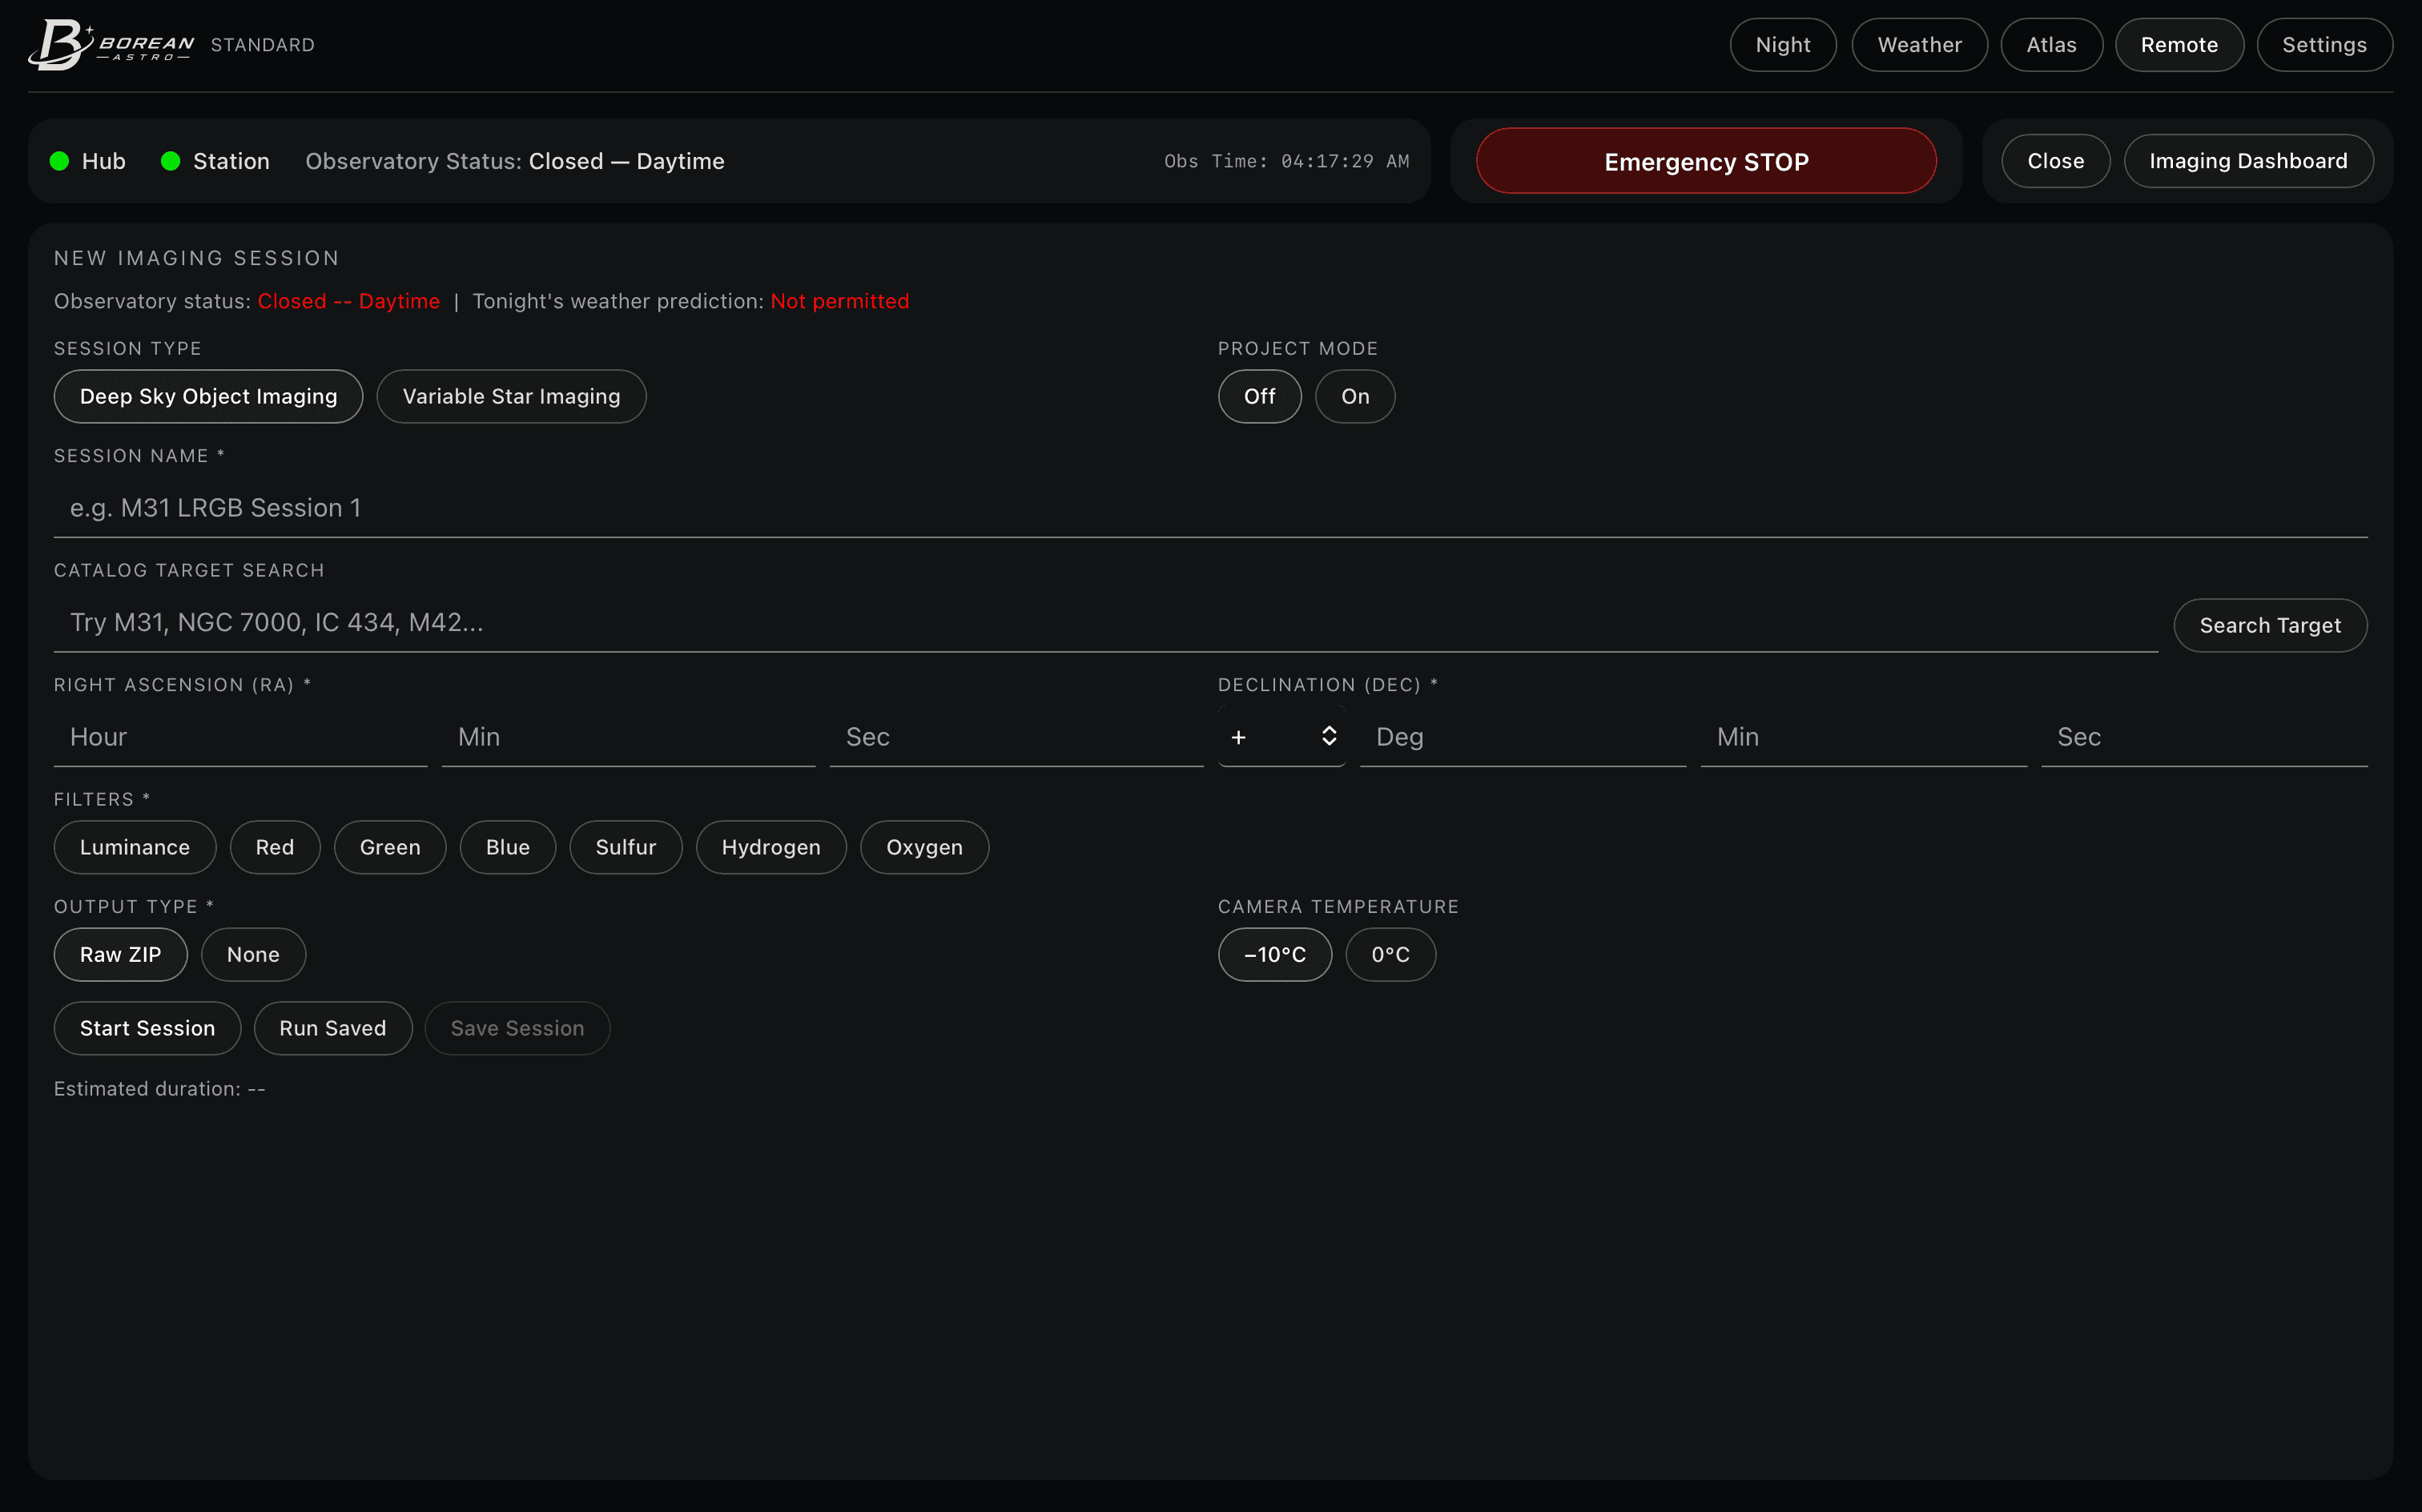Click the Search Target button
2422x1512 pixels.
click(x=2269, y=626)
